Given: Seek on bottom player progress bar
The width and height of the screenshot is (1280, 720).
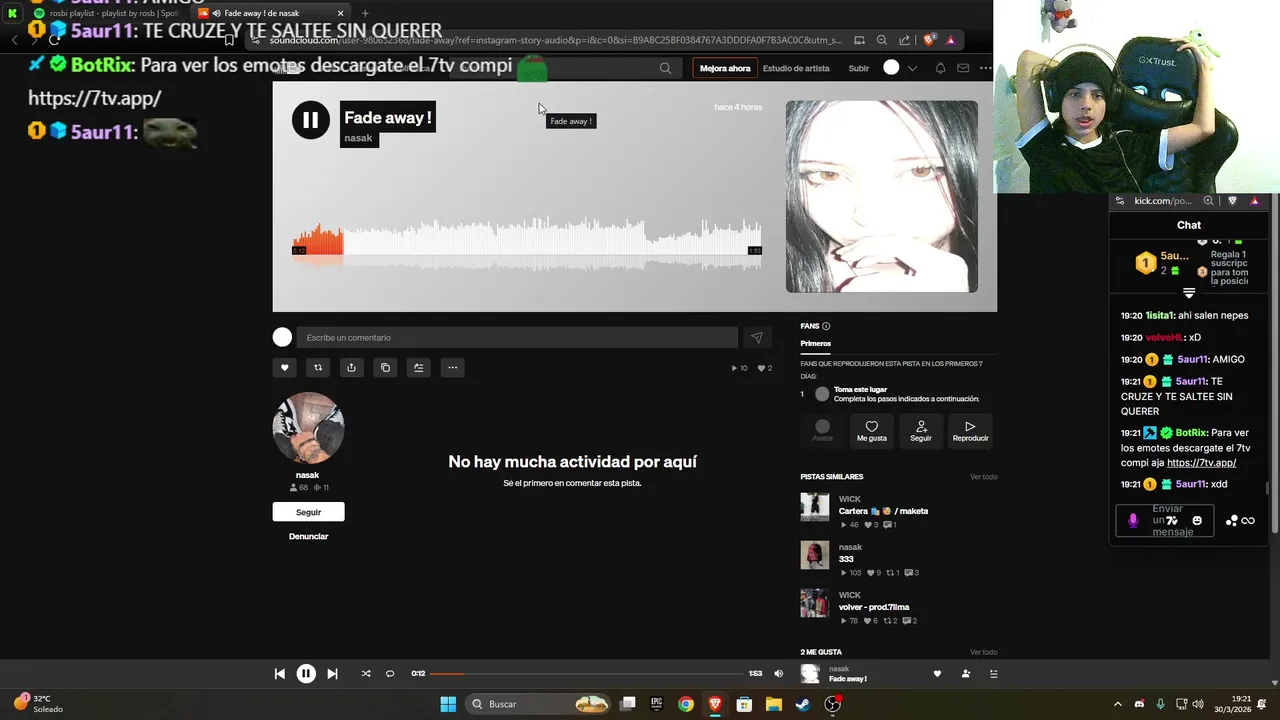Looking at the screenshot, I should pyautogui.click(x=587, y=674).
